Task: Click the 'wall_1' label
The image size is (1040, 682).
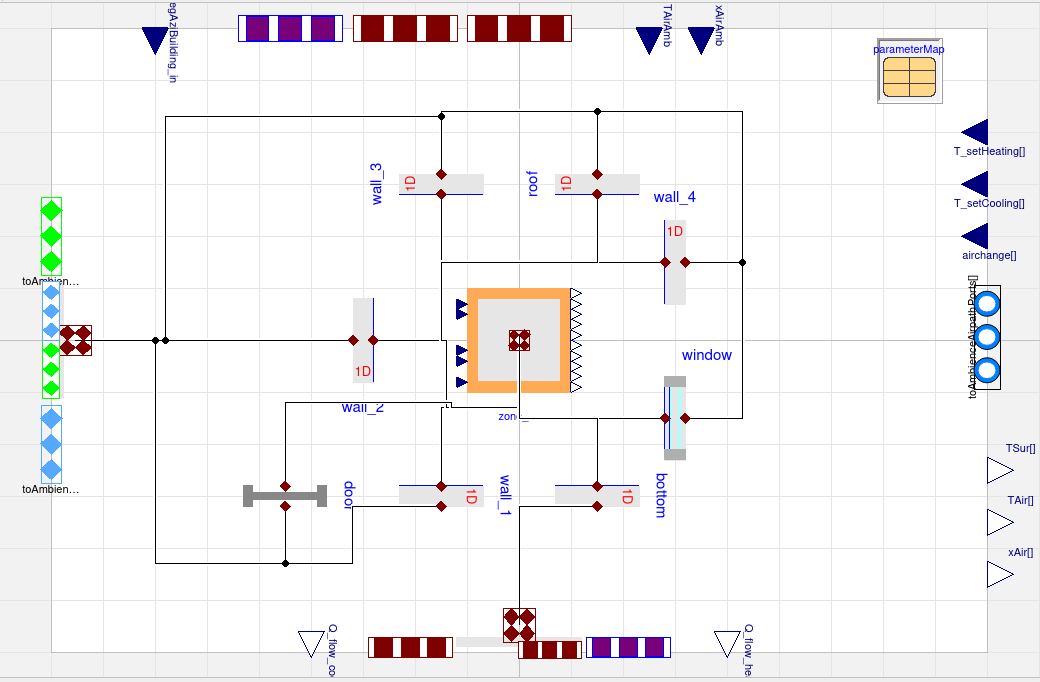Action: coord(505,495)
